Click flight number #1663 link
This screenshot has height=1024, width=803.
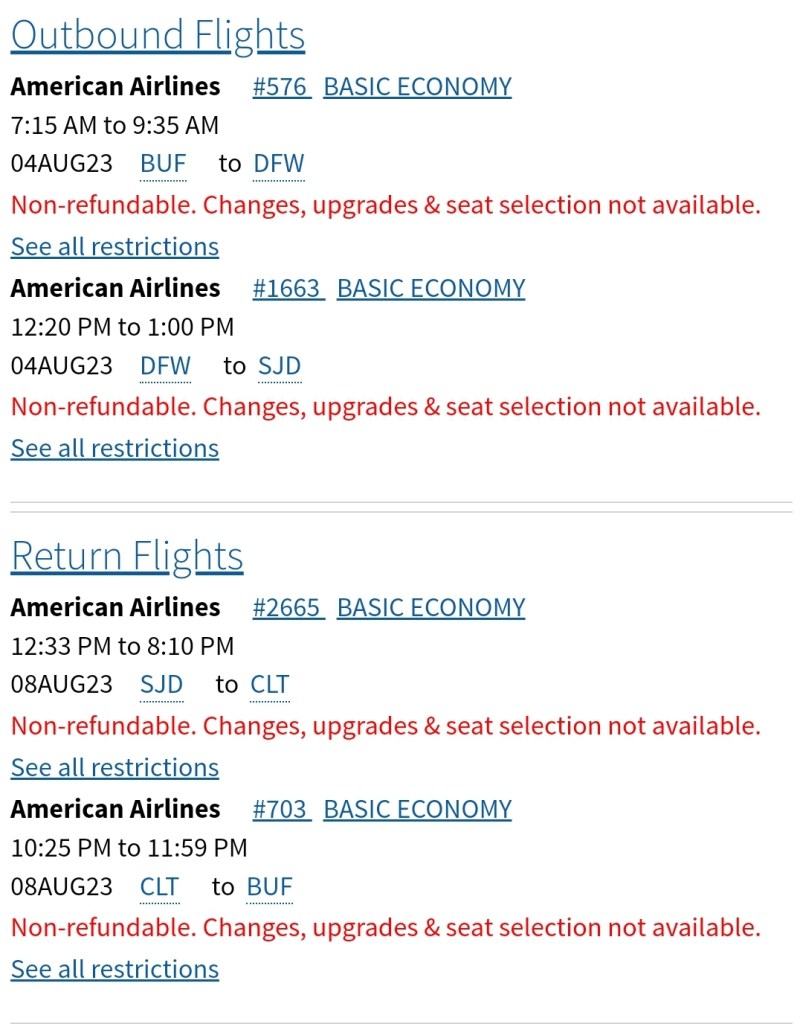pyautogui.click(x=287, y=288)
